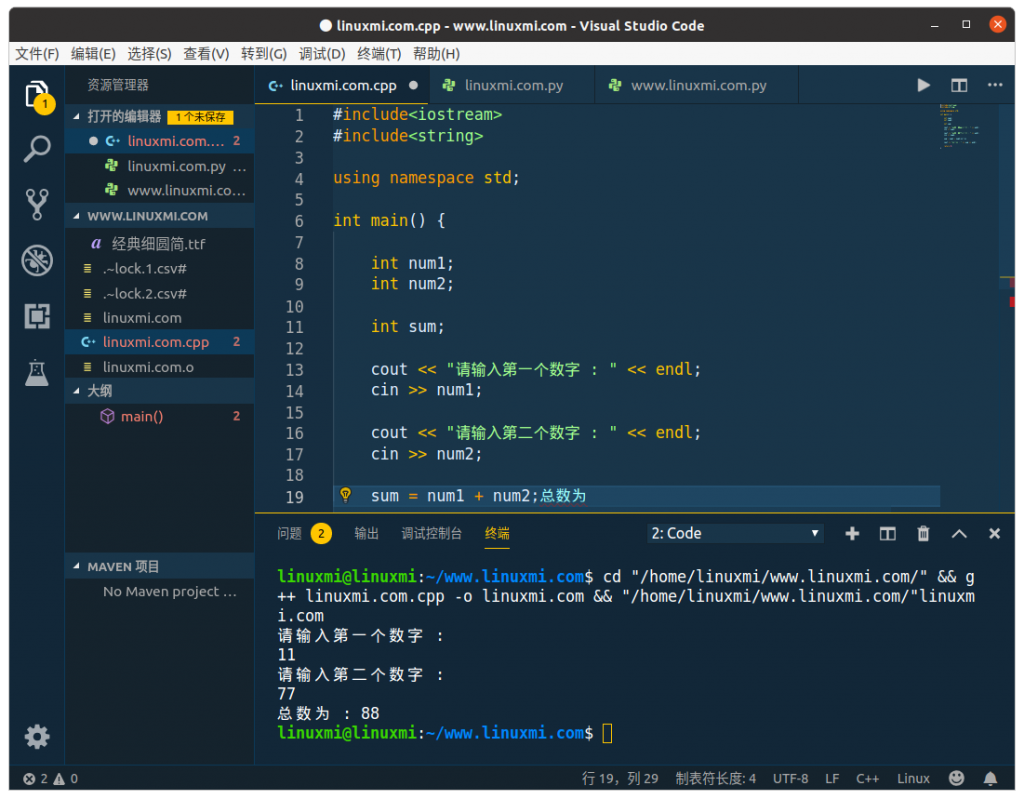Select linuxmi.com.py under open editors
This screenshot has height=799, width=1024.
159,166
